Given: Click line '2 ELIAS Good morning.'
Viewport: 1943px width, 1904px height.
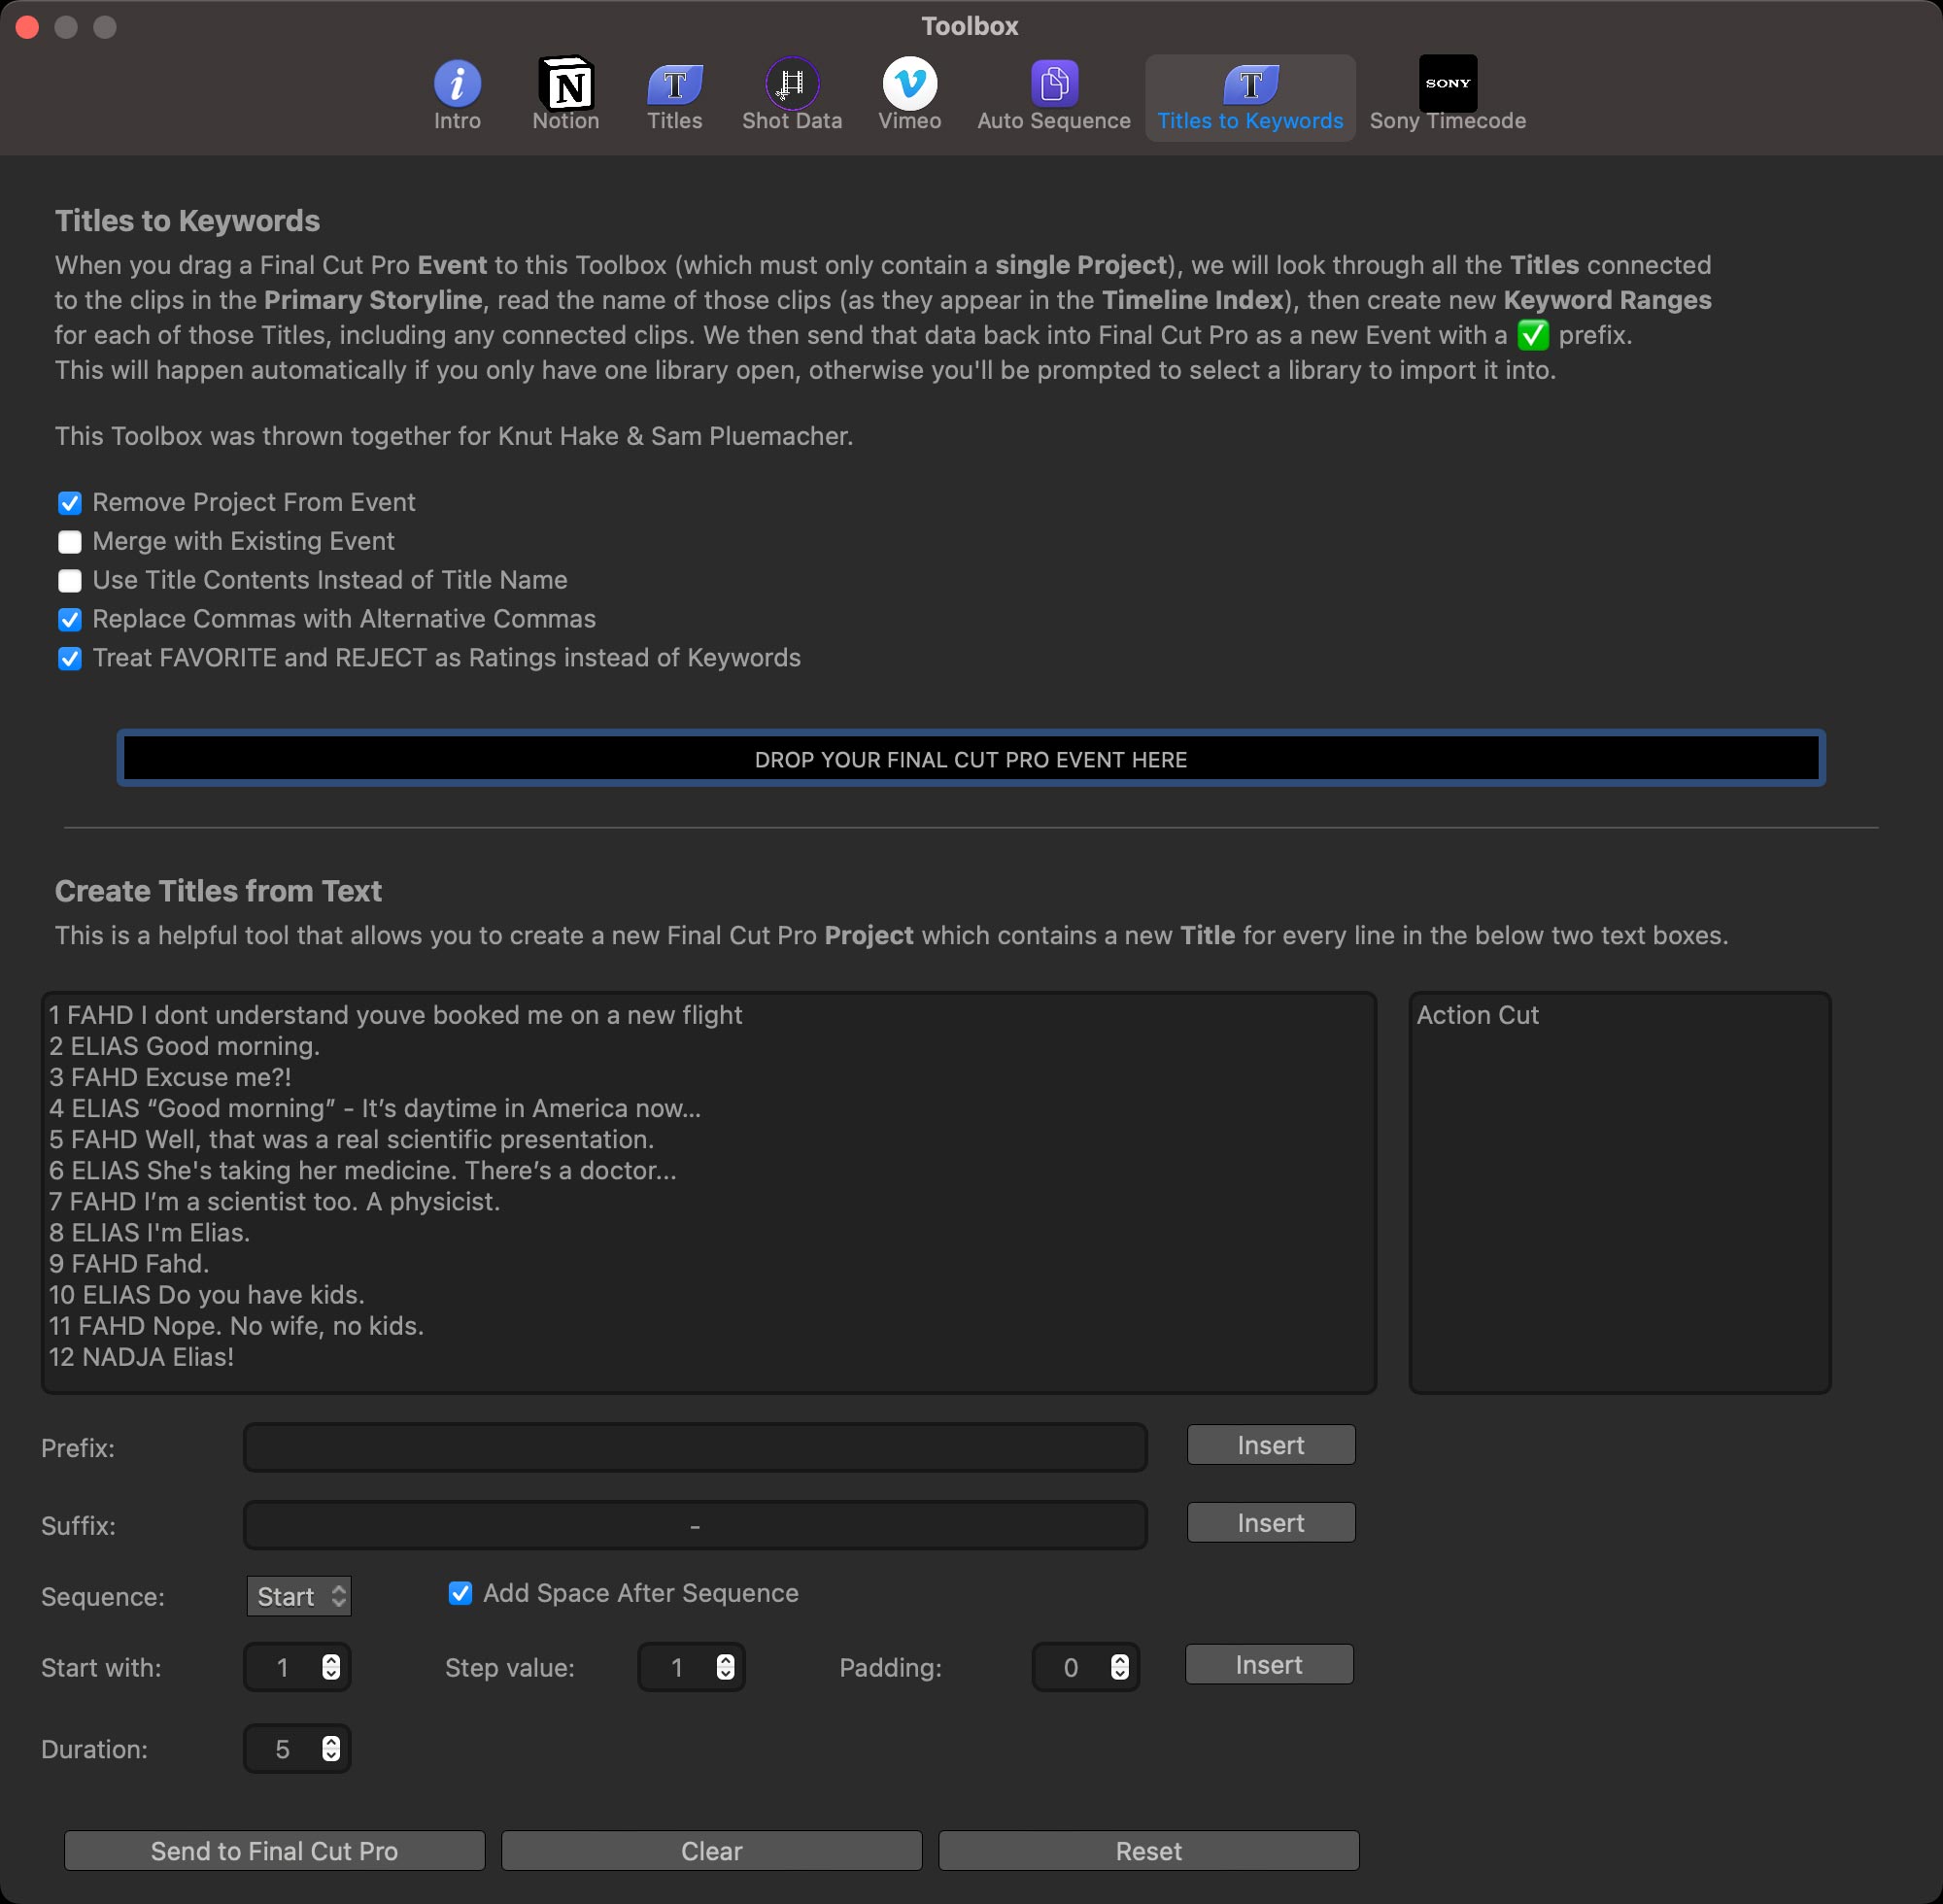Looking at the screenshot, I should (x=184, y=1046).
